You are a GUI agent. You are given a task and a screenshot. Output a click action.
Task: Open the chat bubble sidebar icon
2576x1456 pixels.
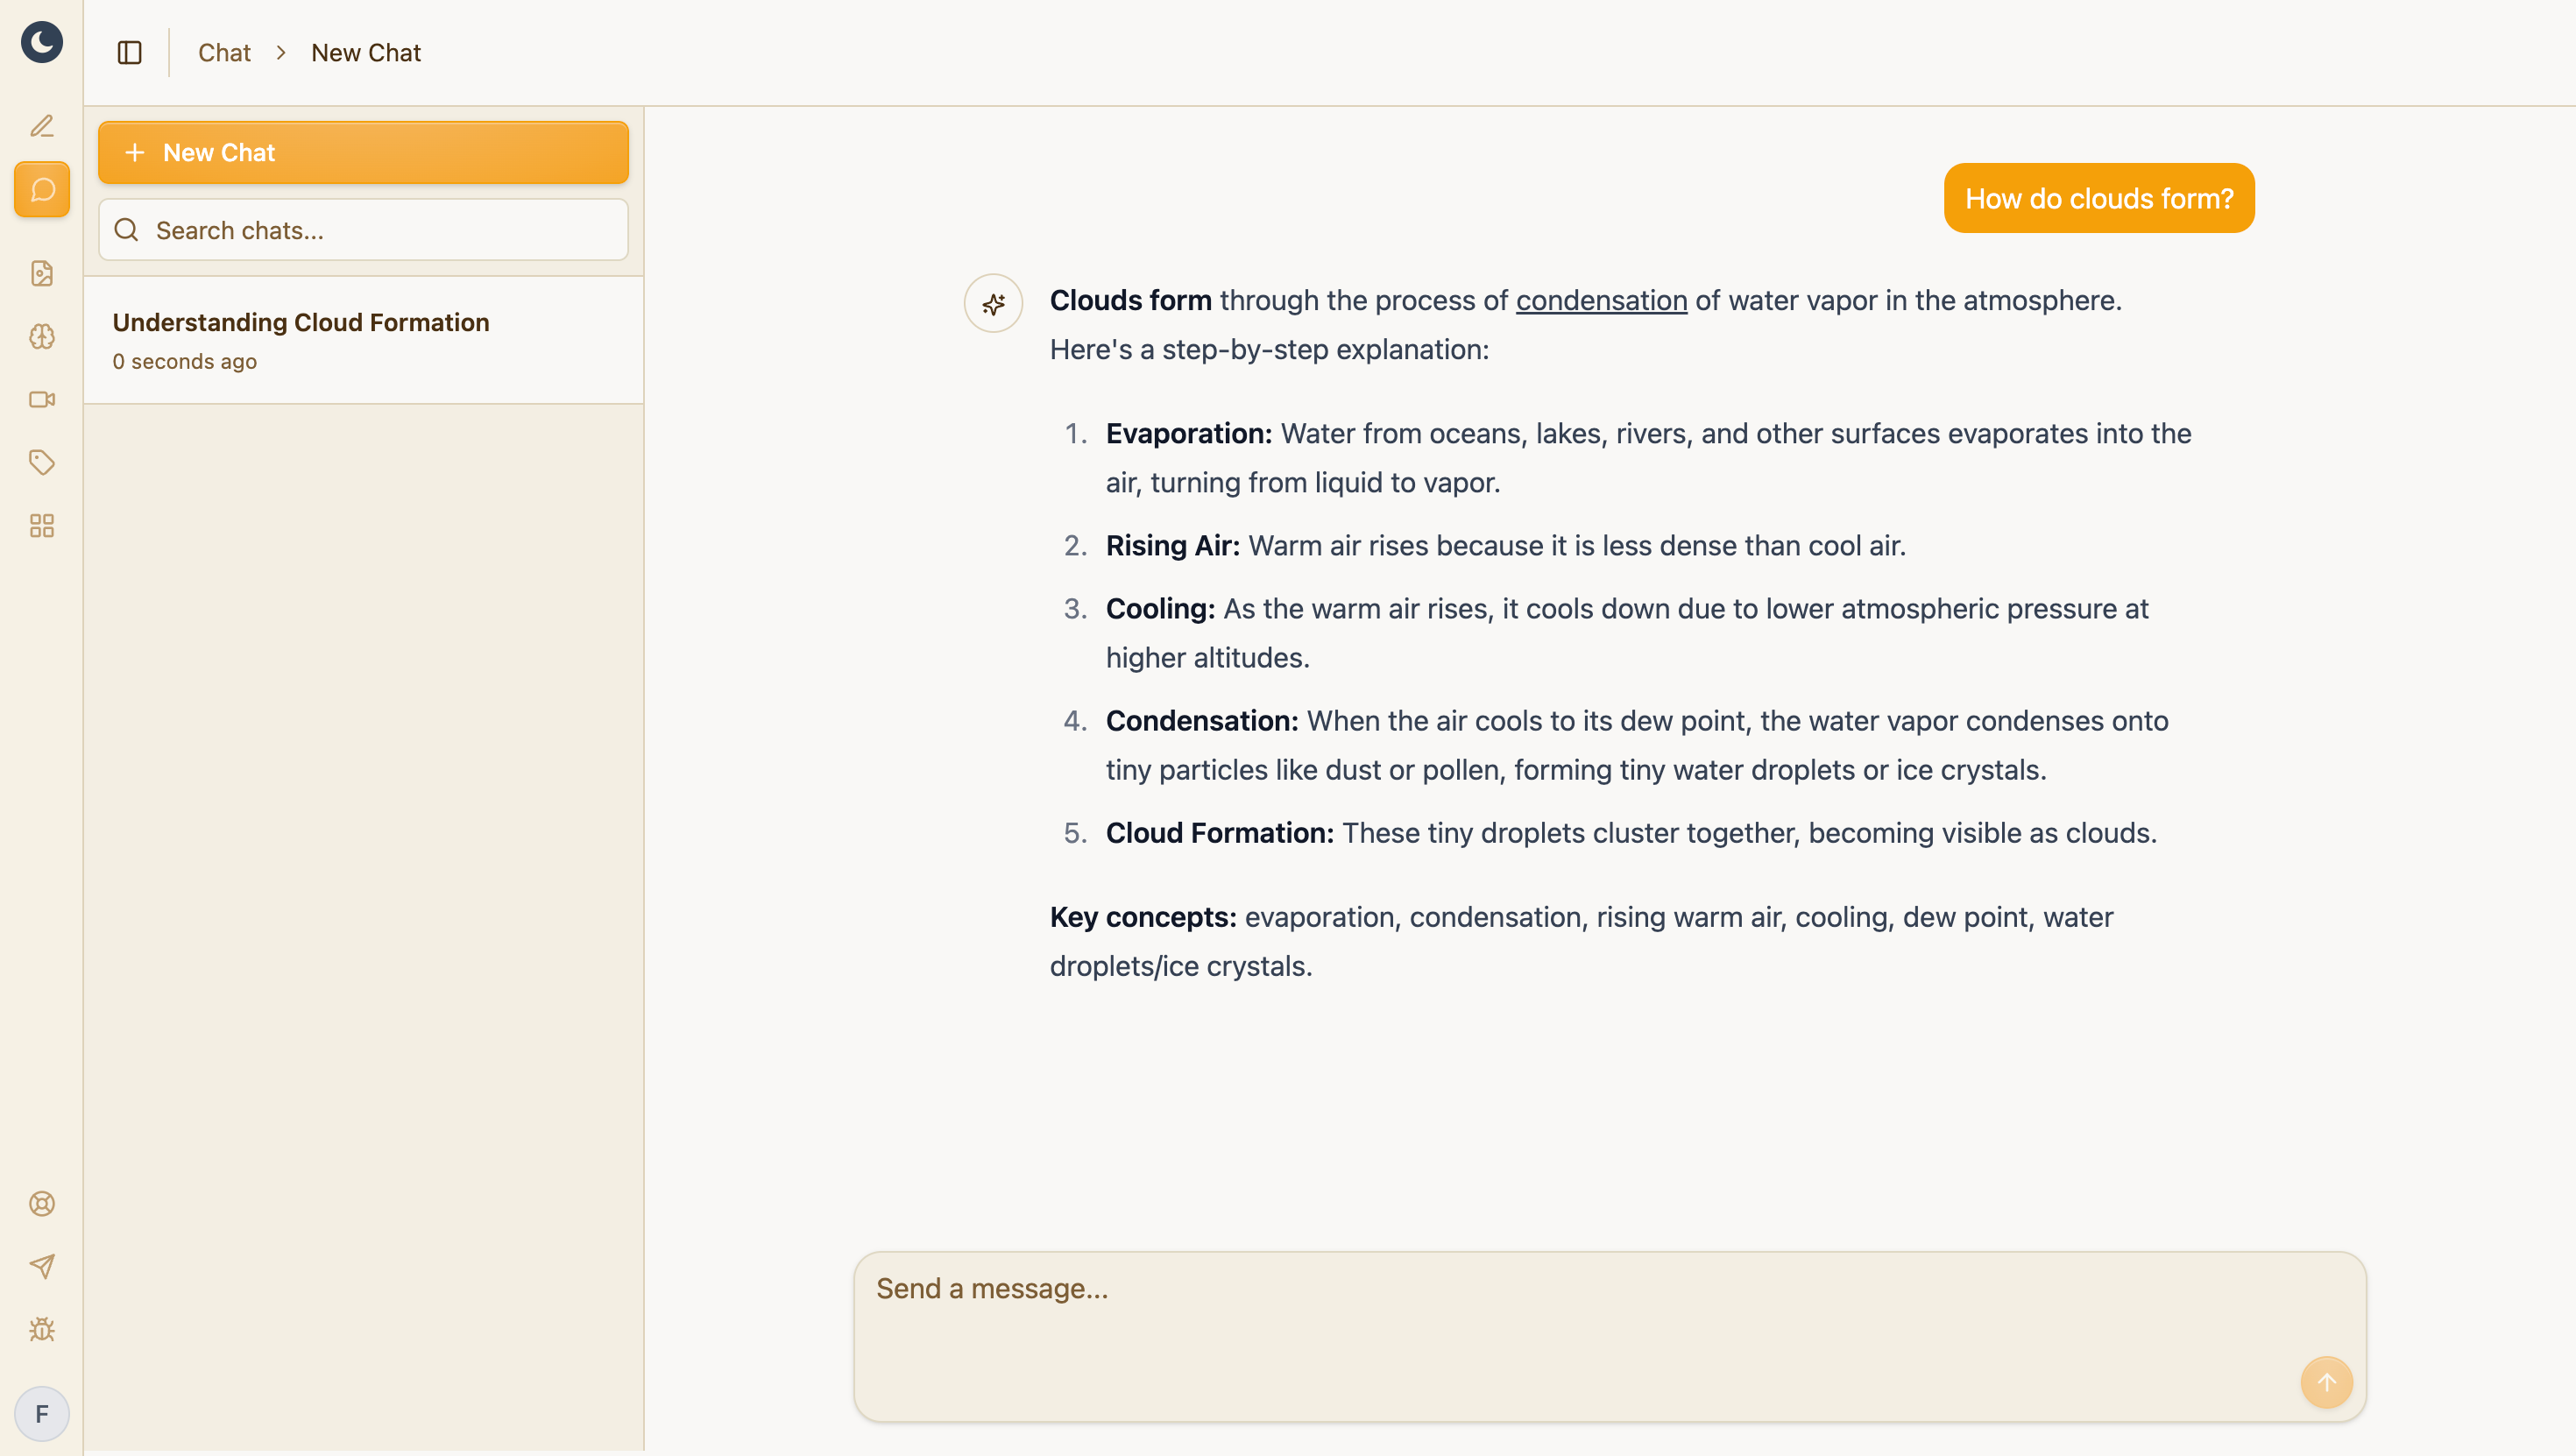(x=41, y=190)
